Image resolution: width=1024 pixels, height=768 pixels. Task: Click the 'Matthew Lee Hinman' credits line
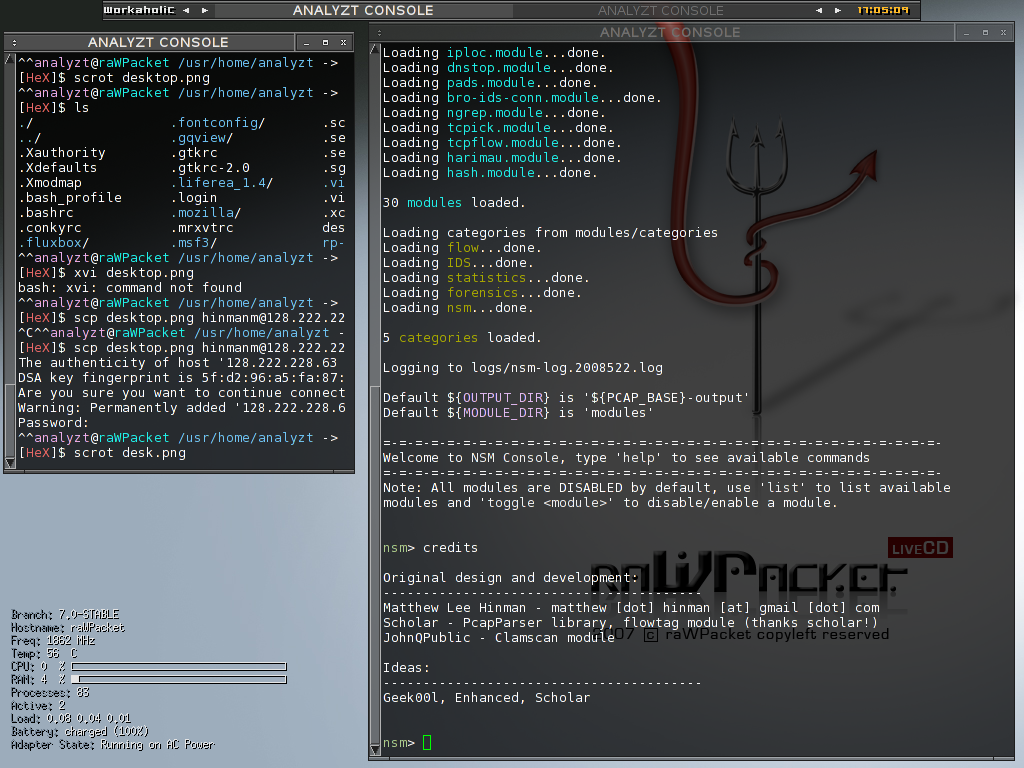click(631, 608)
